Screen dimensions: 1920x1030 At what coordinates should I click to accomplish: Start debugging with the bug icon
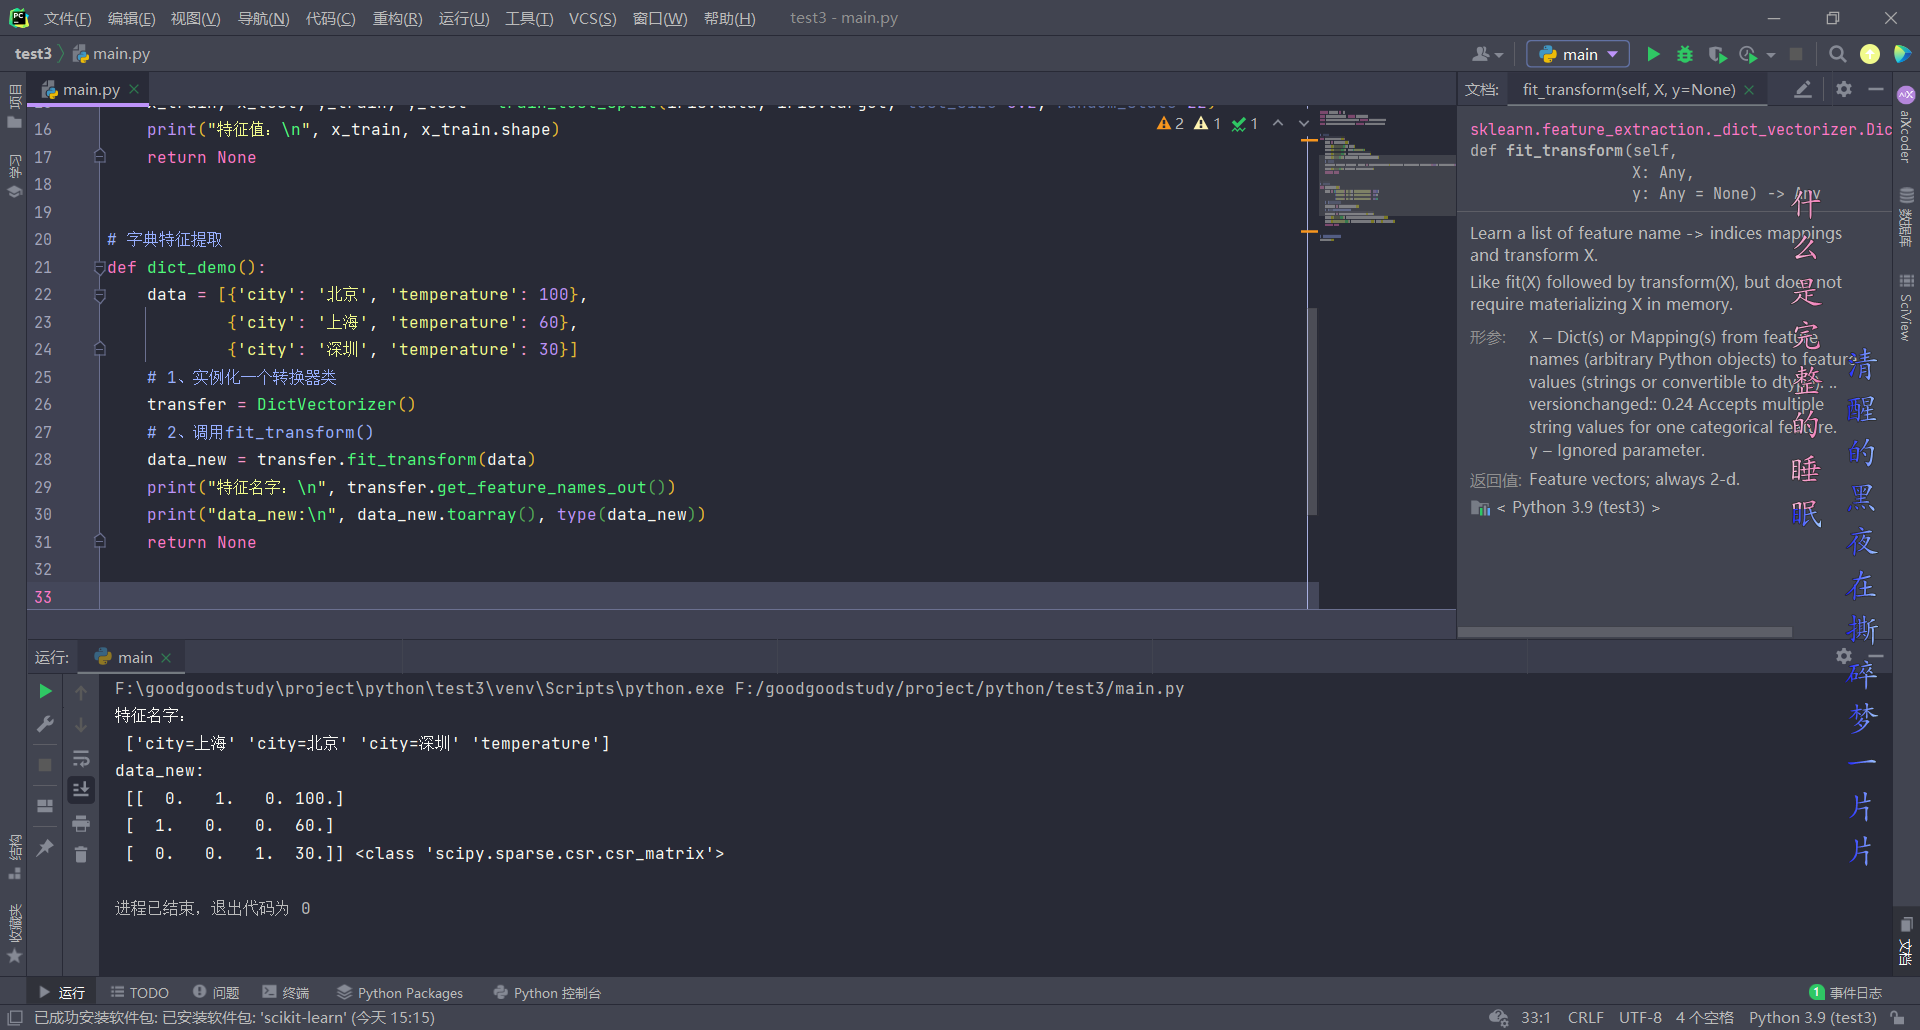point(1685,54)
